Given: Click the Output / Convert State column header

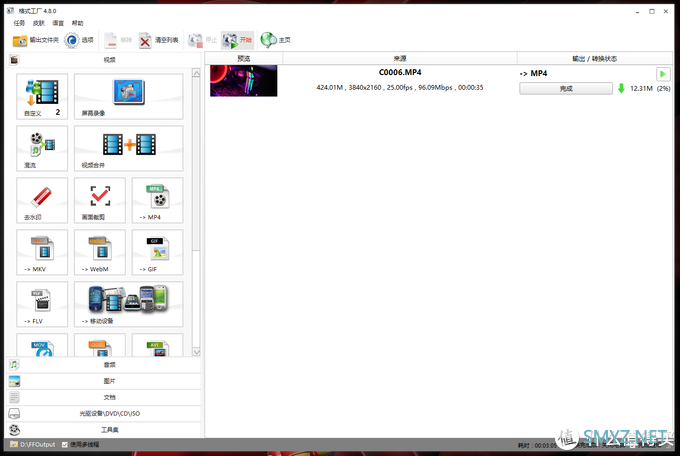Looking at the screenshot, I should click(x=595, y=59).
